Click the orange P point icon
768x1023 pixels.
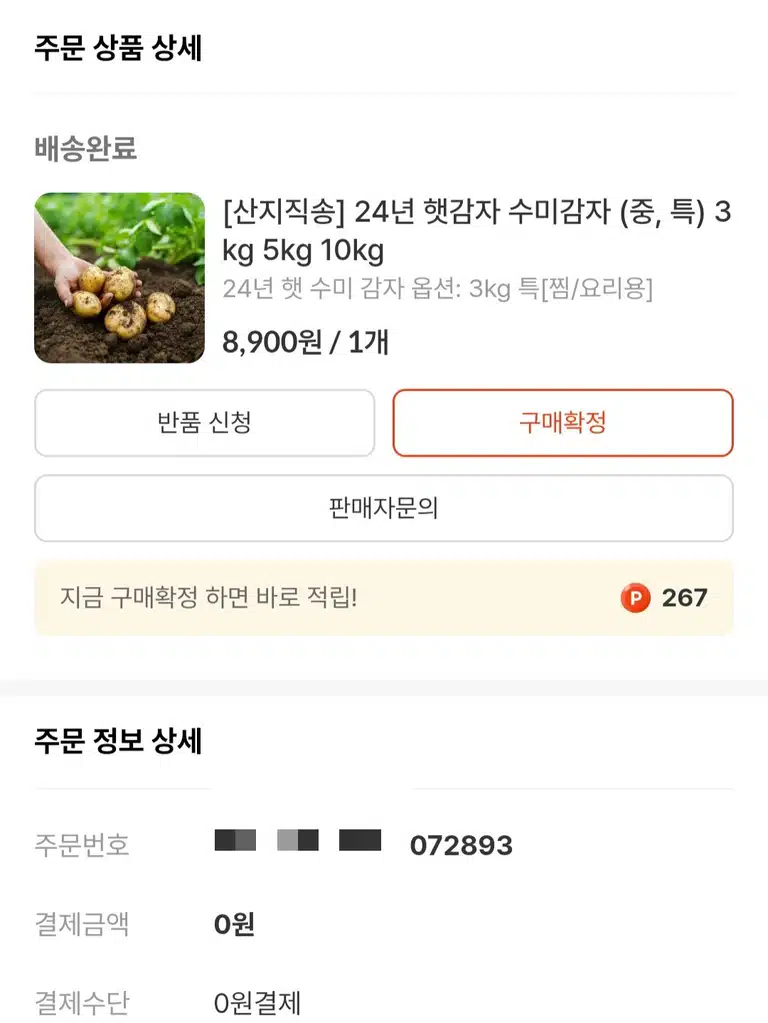(x=635, y=598)
